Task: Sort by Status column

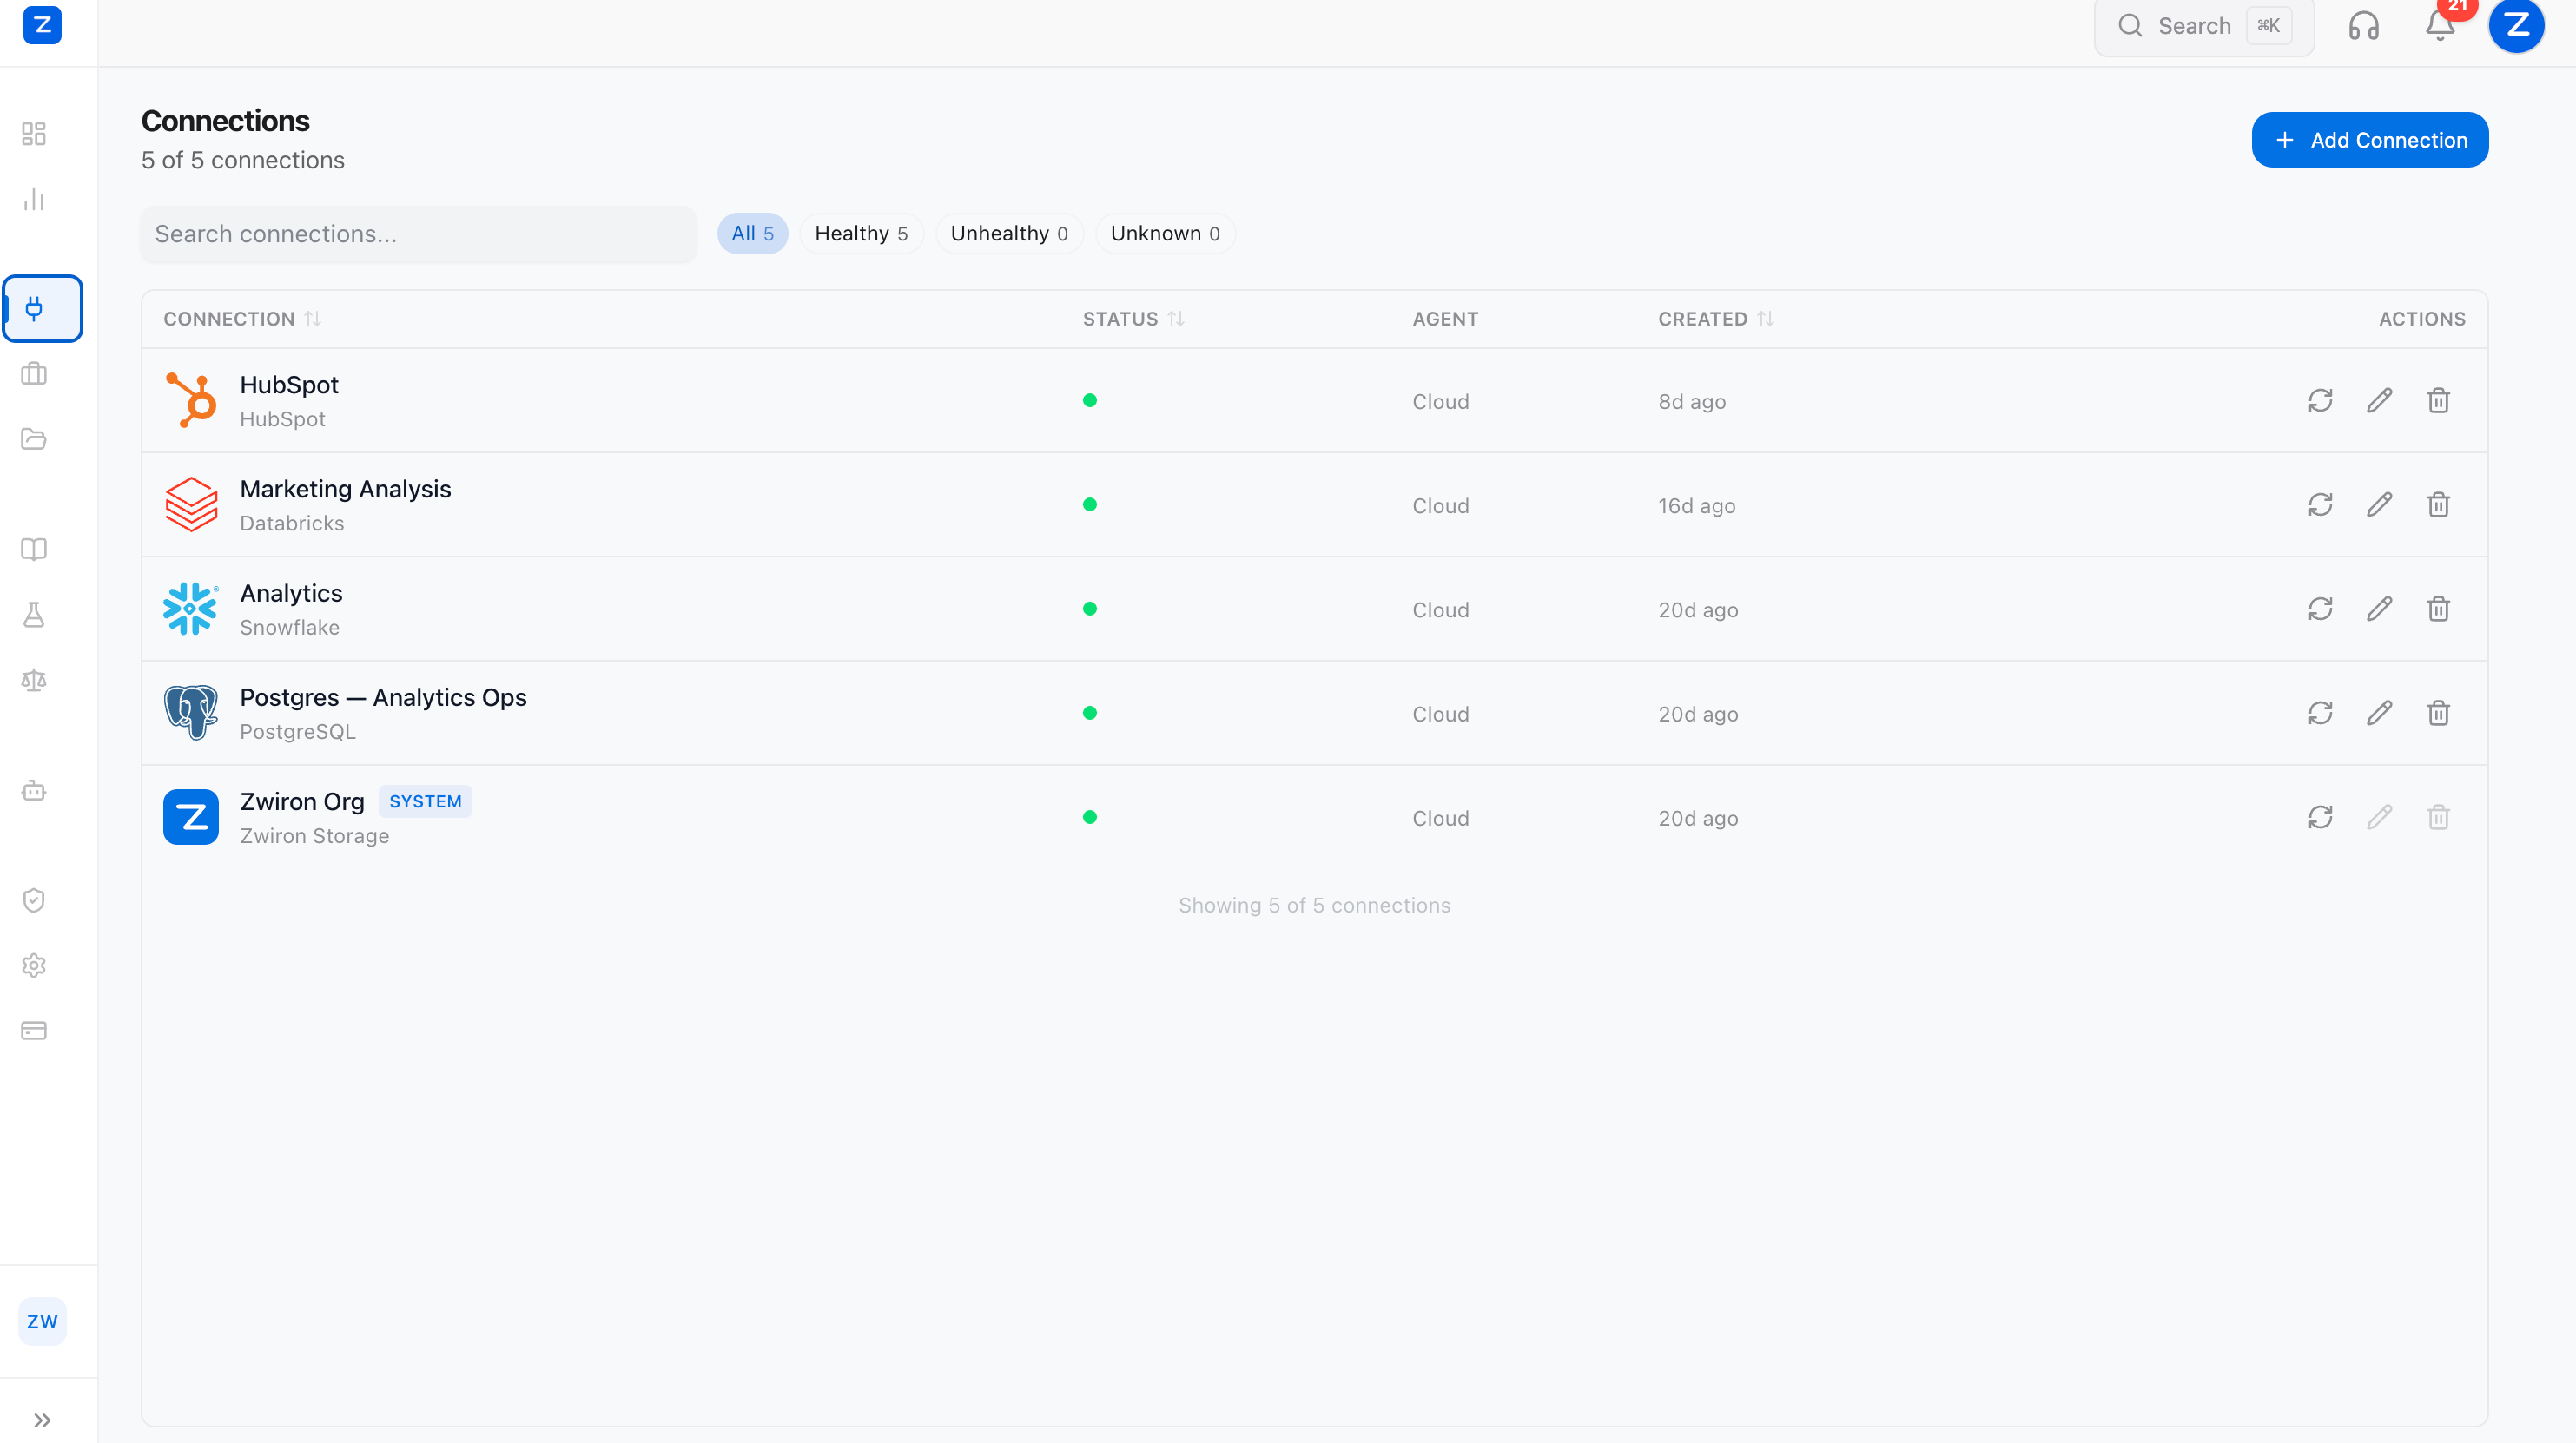Action: tap(1133, 319)
